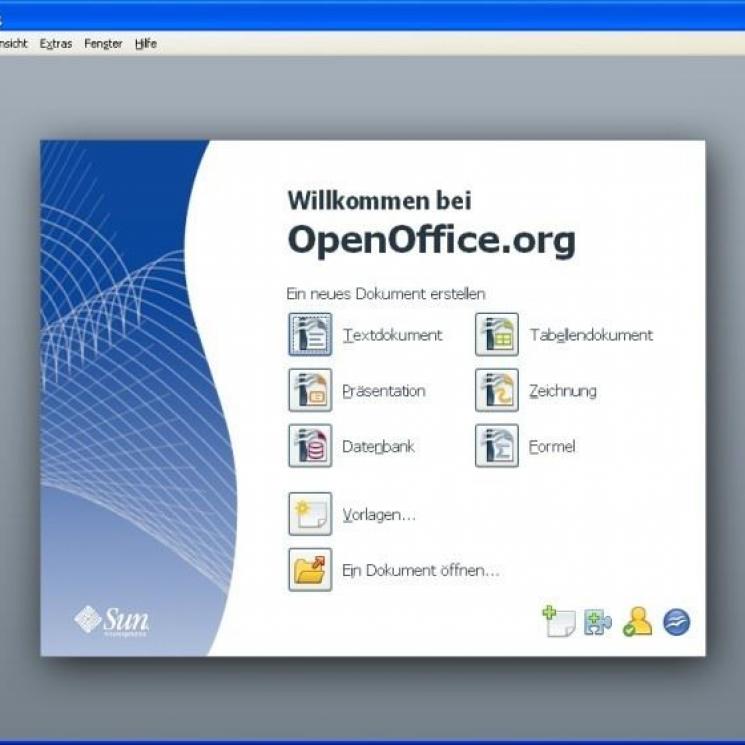Screen dimensions: 745x745
Task: Choose the Tabellendokument label
Action: pyautogui.click(x=591, y=335)
